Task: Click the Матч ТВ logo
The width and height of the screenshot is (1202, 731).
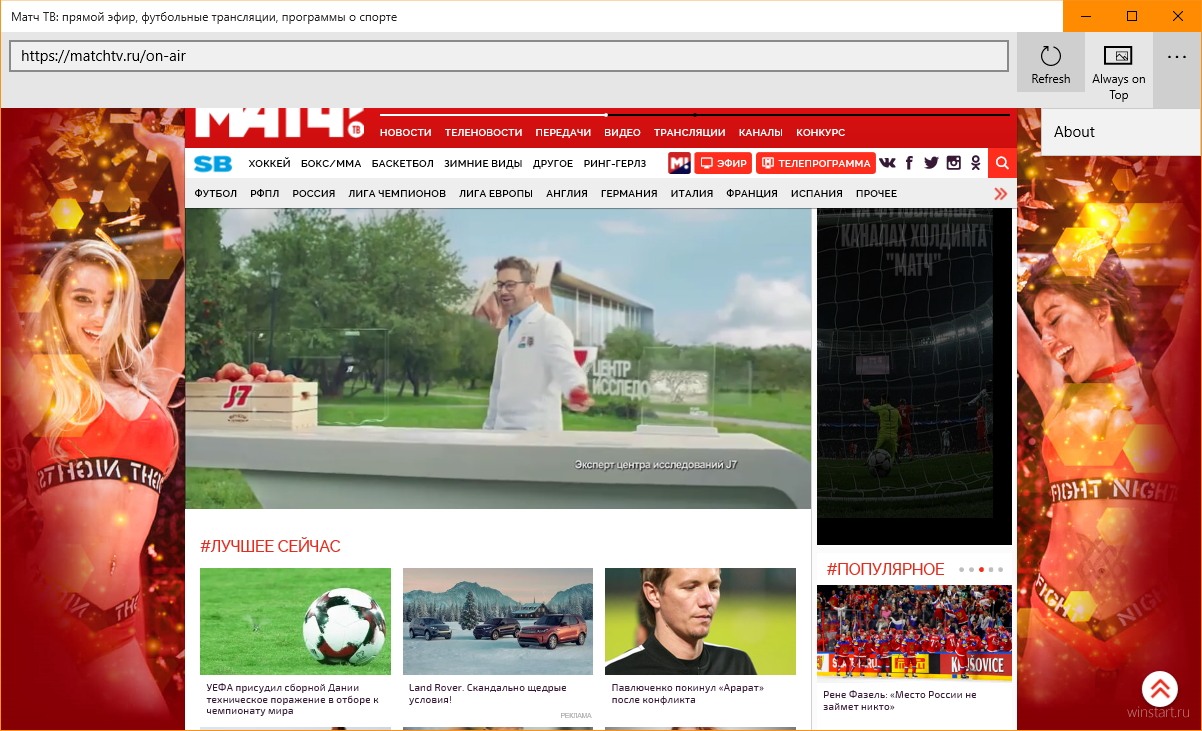Action: tap(279, 123)
